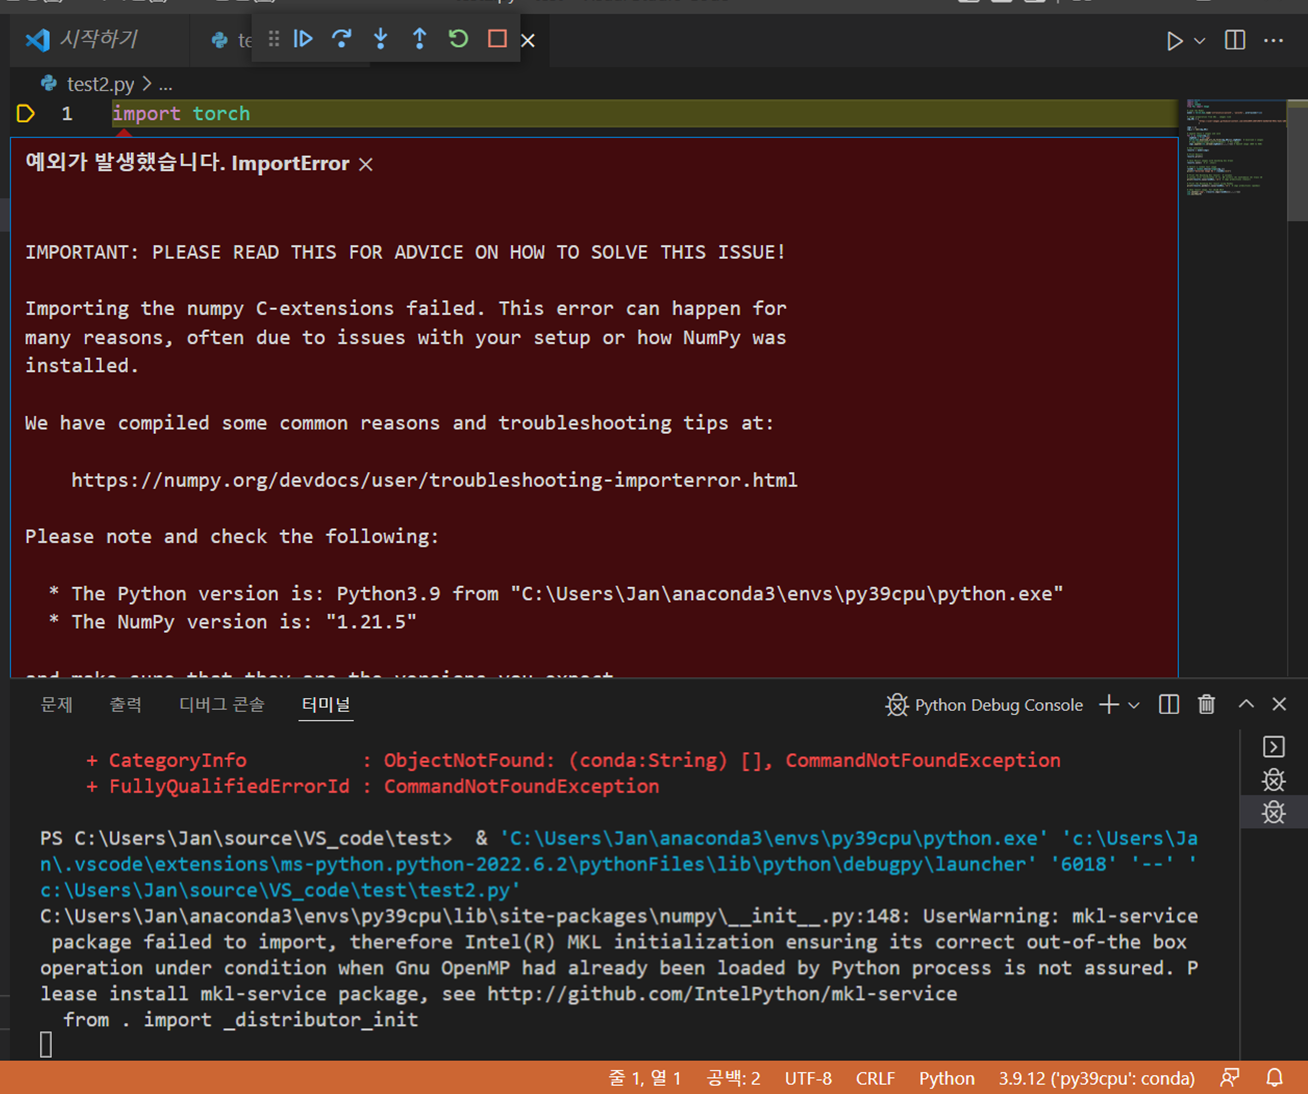The width and height of the screenshot is (1308, 1094).
Task: Click the feedback icon in status bar
Action: 1230,1078
